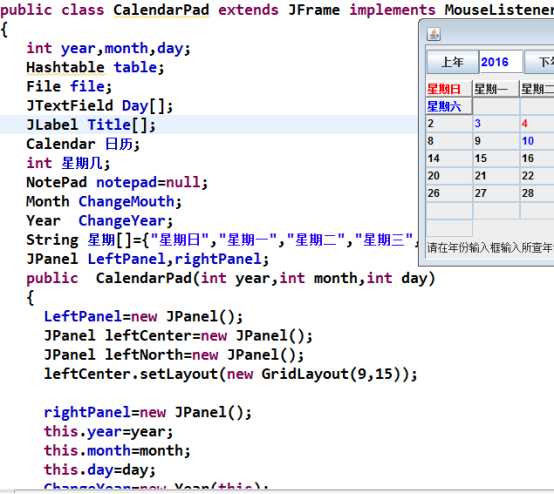The image size is (554, 494).
Task: Select day cell 28 in the calendar
Action: coord(537,193)
